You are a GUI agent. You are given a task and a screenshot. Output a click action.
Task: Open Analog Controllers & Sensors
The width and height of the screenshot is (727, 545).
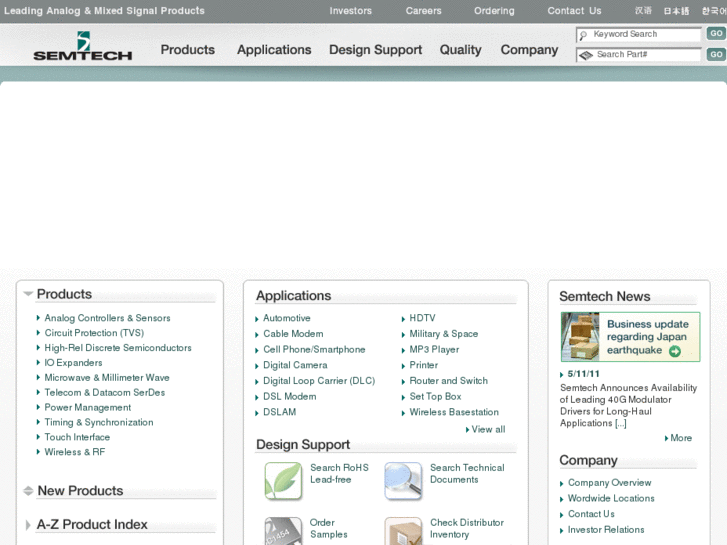(x=107, y=318)
